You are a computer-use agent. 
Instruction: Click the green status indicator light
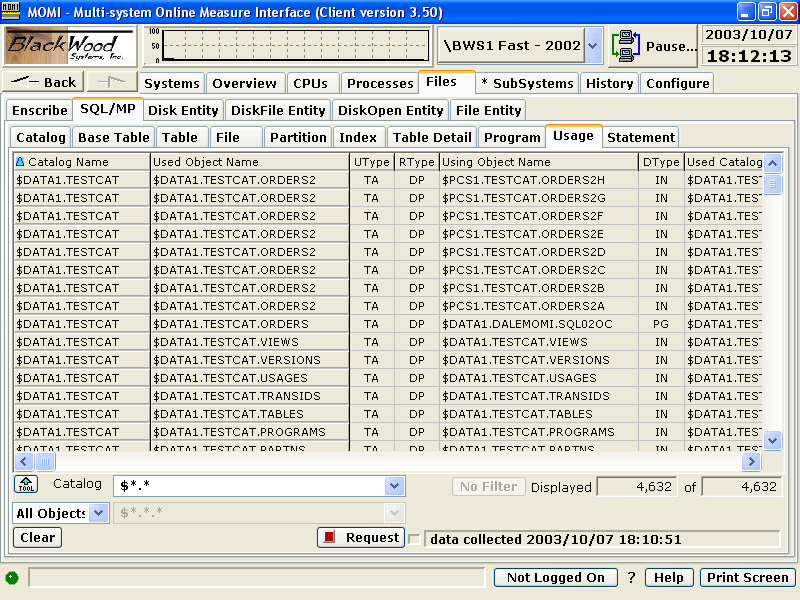(12, 578)
